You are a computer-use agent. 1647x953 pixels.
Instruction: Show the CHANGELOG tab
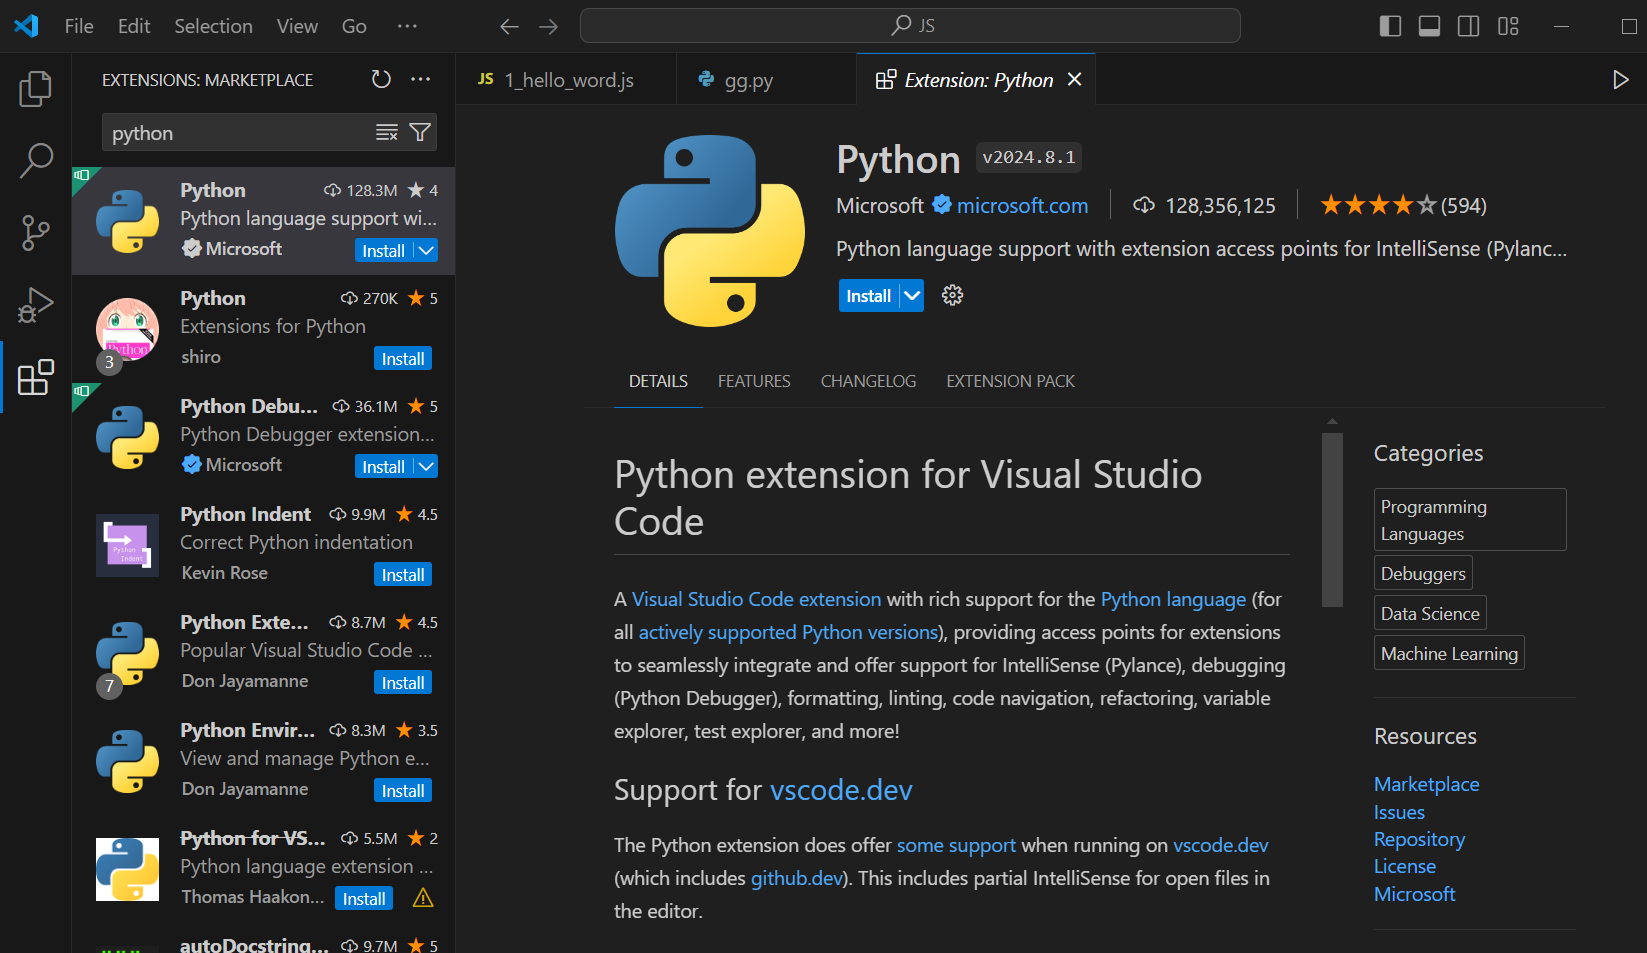(x=868, y=381)
